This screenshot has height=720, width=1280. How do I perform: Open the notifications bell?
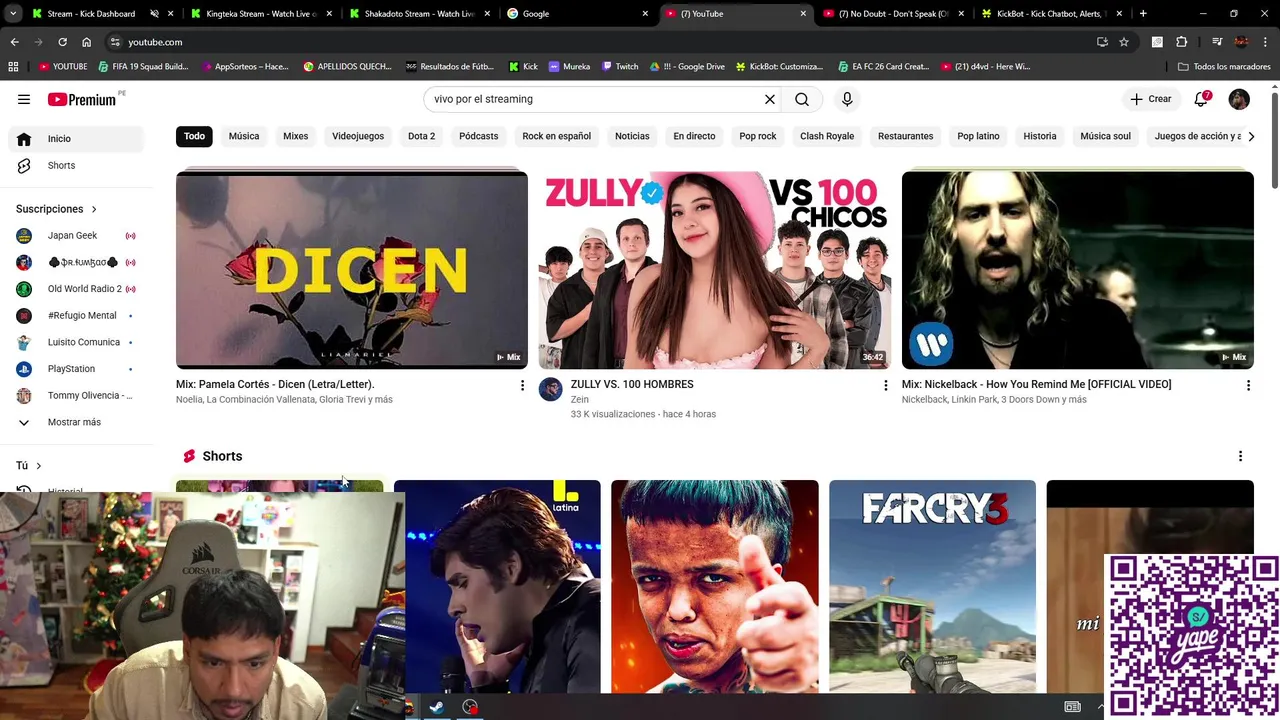click(x=1202, y=99)
